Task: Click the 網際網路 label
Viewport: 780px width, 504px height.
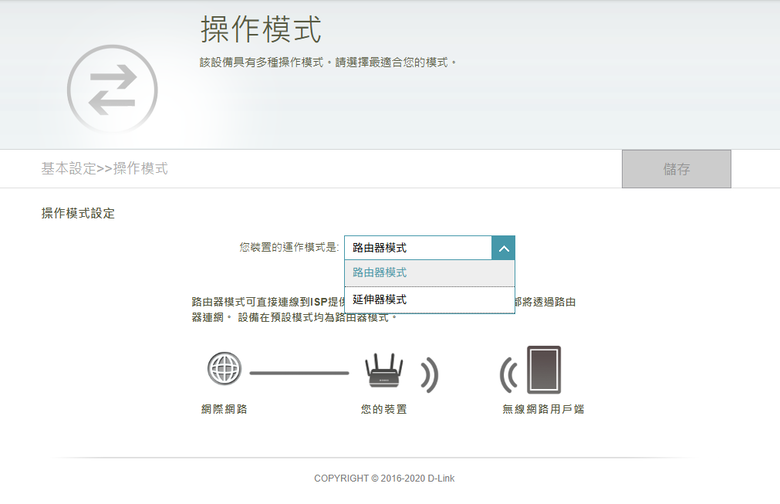Action: (x=224, y=409)
